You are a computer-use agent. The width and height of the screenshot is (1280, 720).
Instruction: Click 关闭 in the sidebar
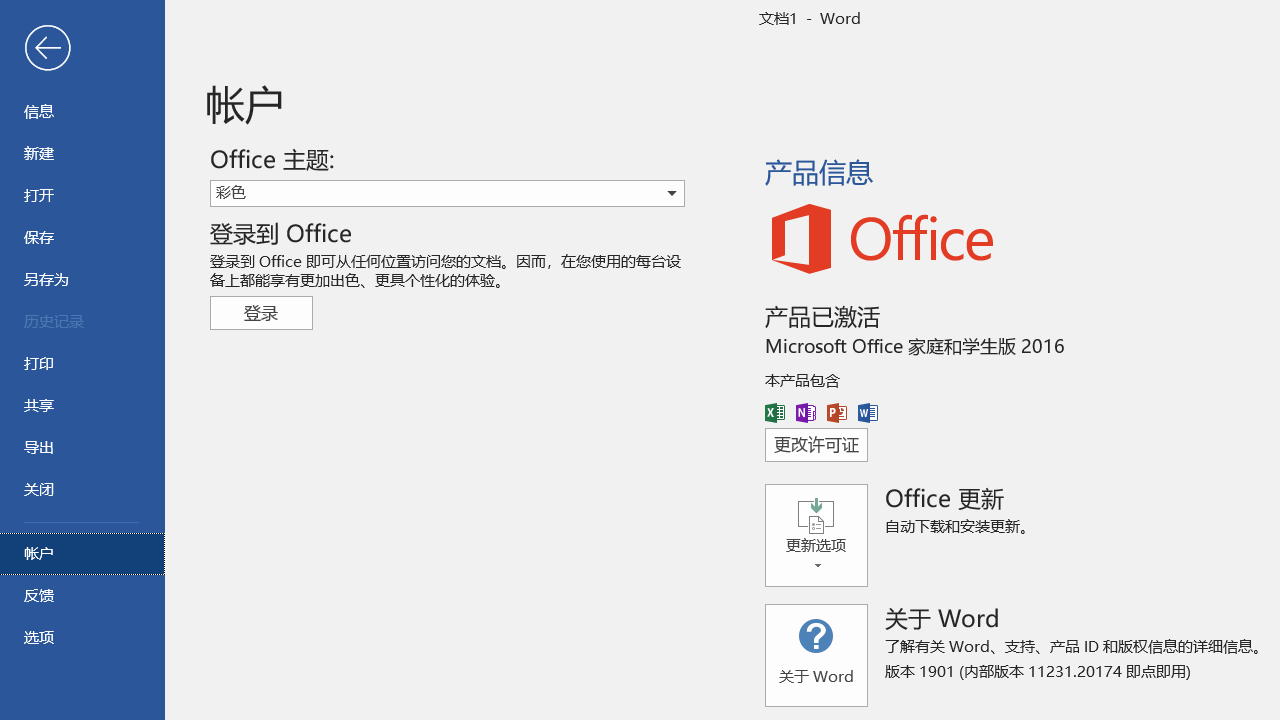pos(82,490)
